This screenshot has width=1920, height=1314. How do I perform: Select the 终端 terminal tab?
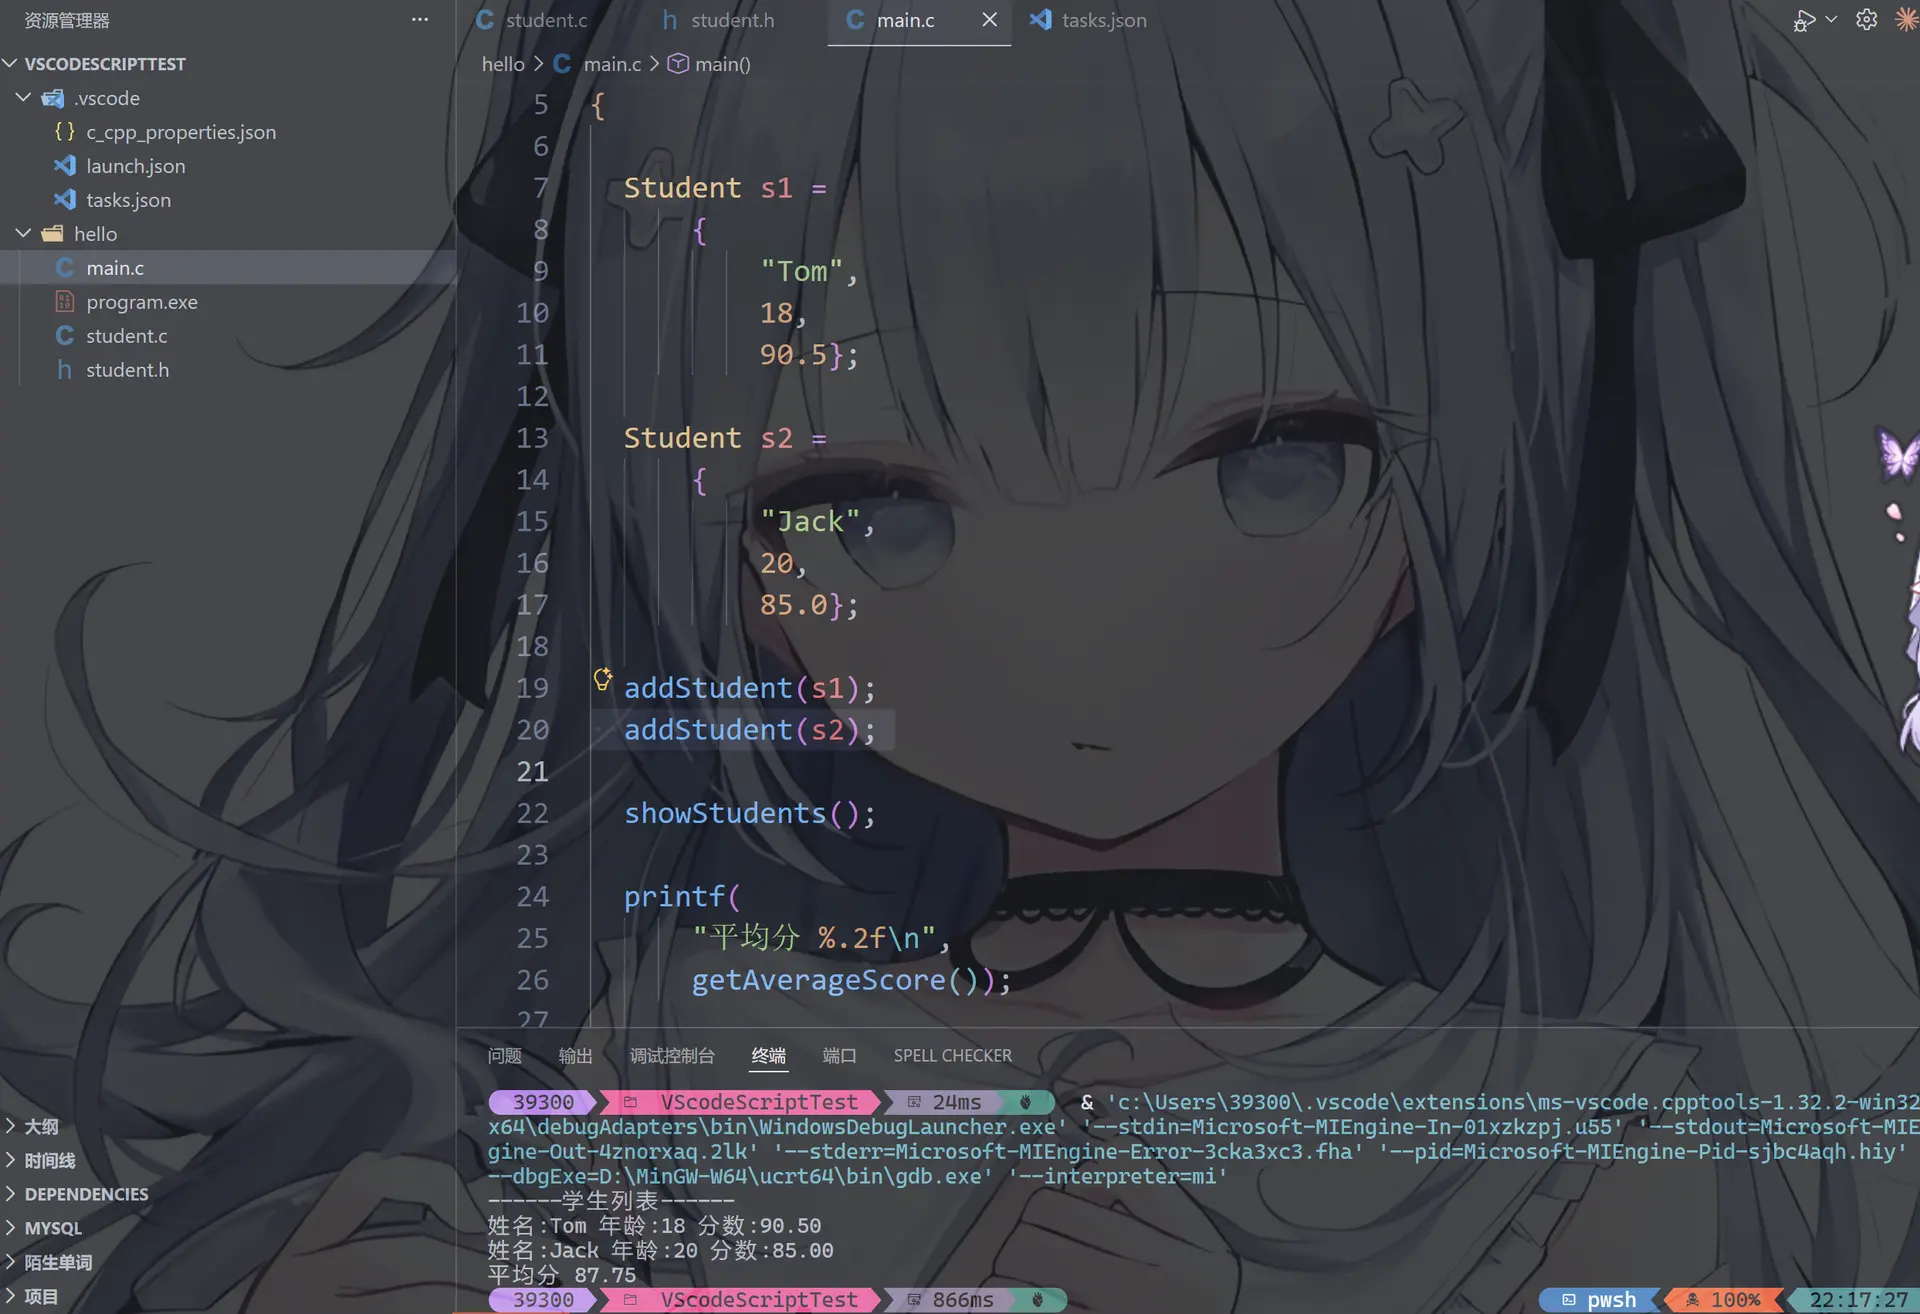[x=768, y=1055]
